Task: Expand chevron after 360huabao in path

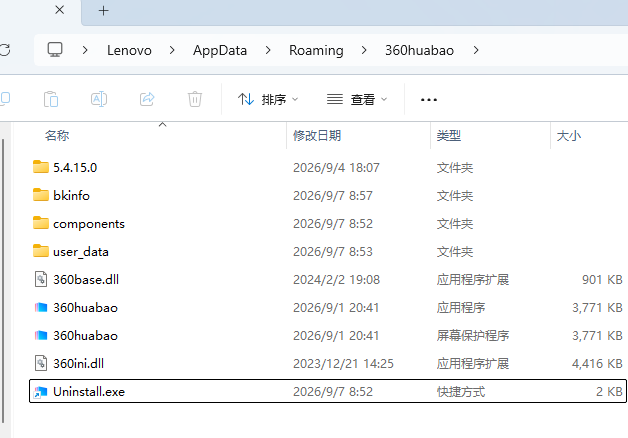Action: [476, 50]
